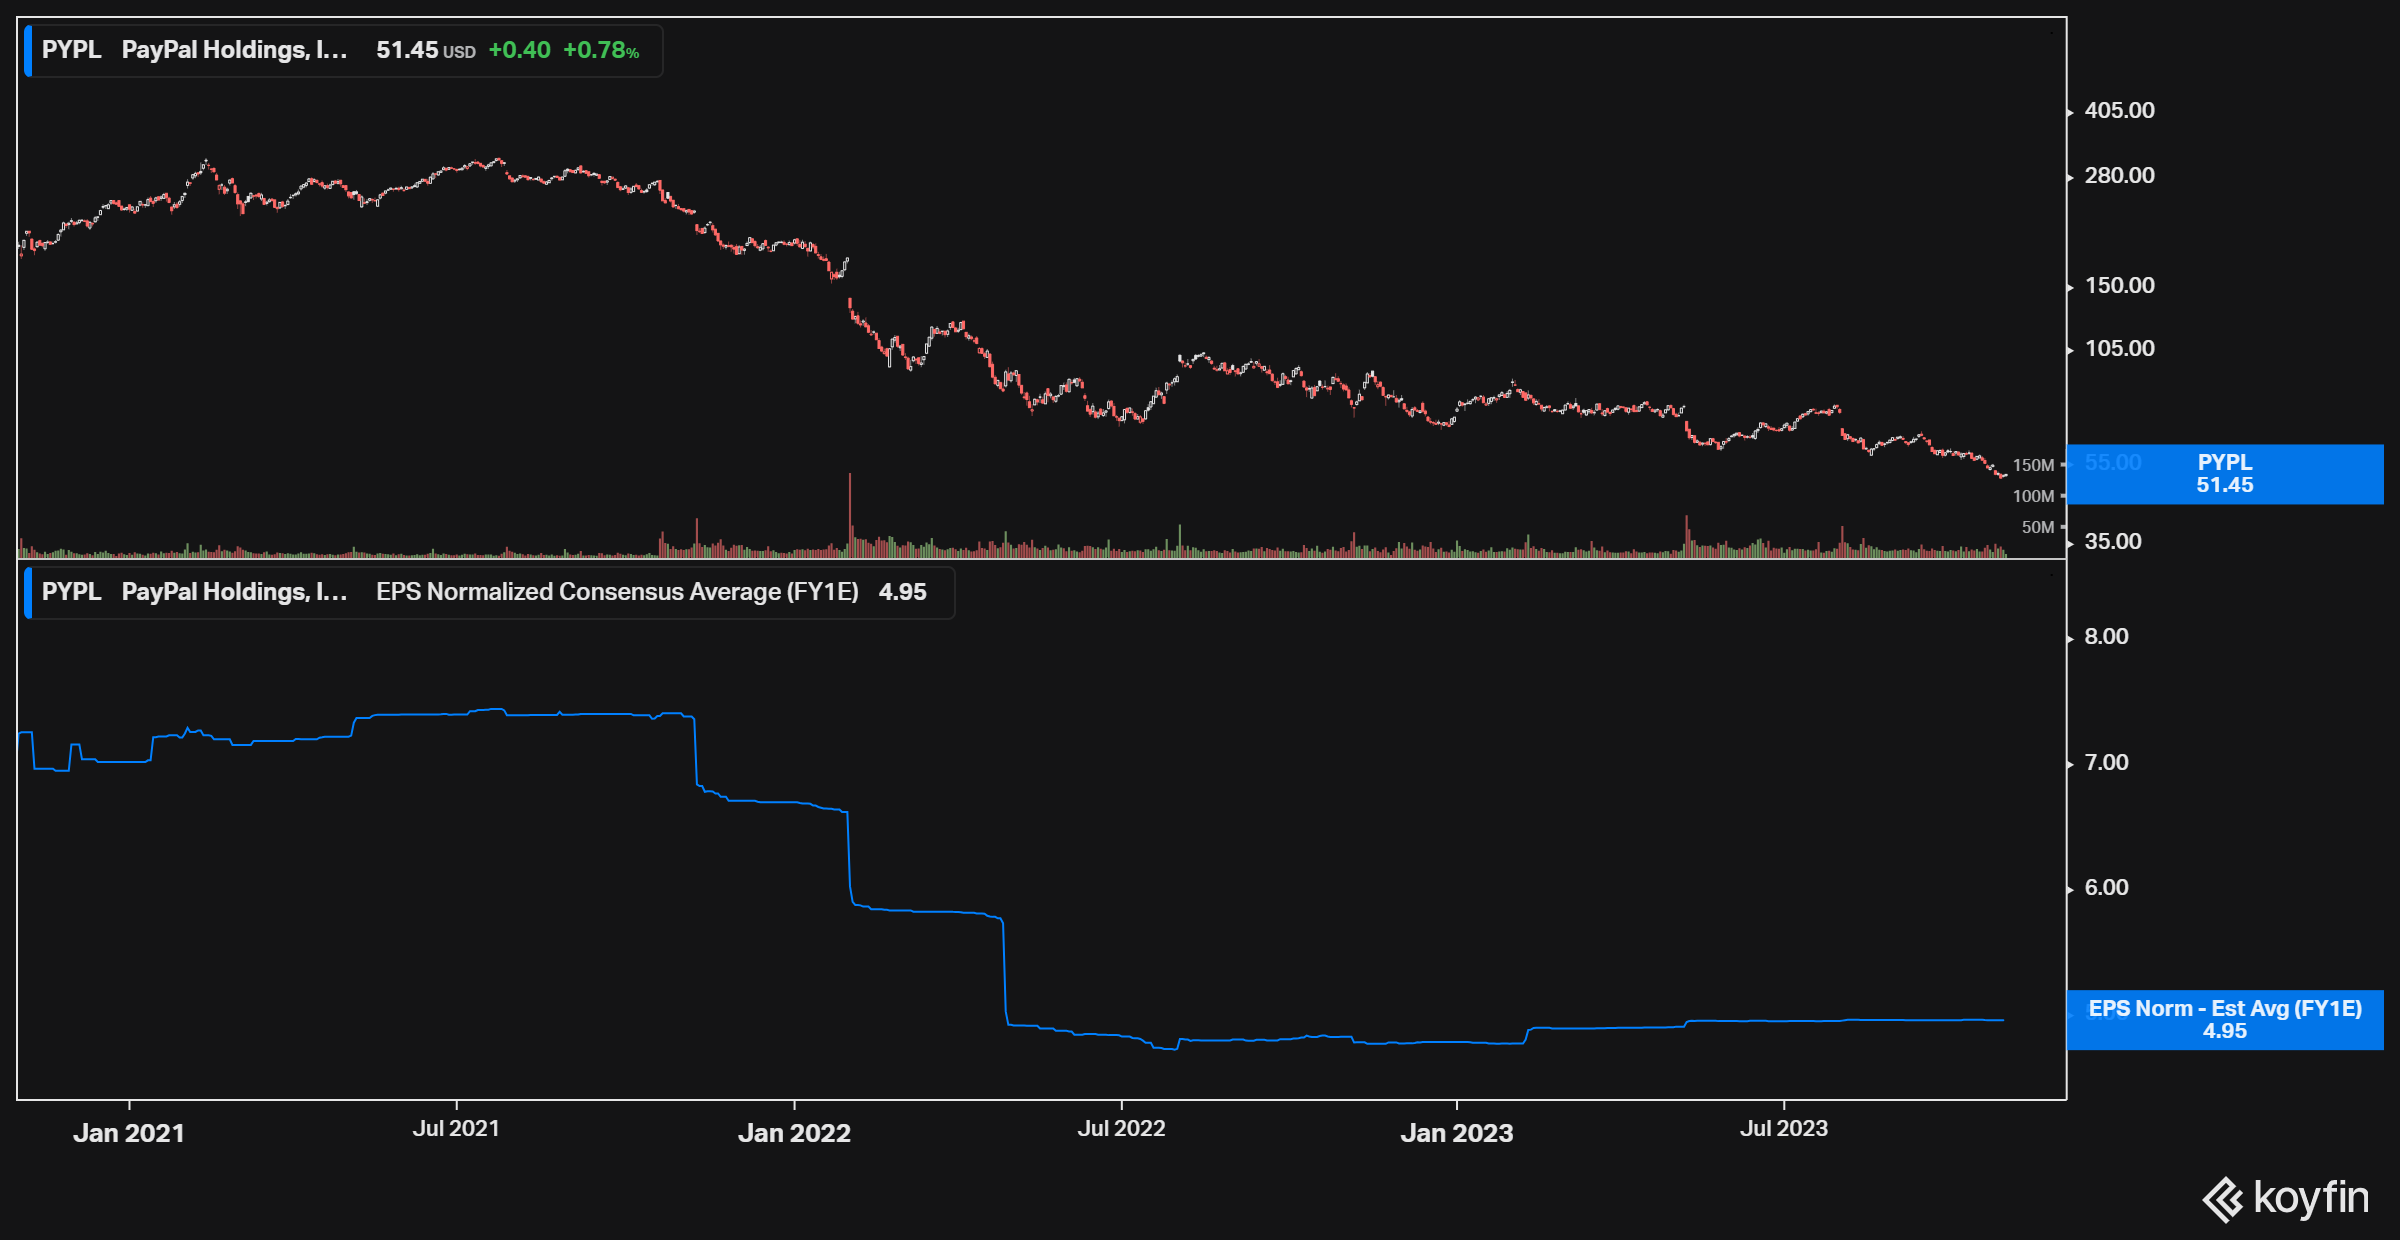Click the Jul 2021 date axis label
The height and width of the screenshot is (1240, 2400).
(x=456, y=1129)
